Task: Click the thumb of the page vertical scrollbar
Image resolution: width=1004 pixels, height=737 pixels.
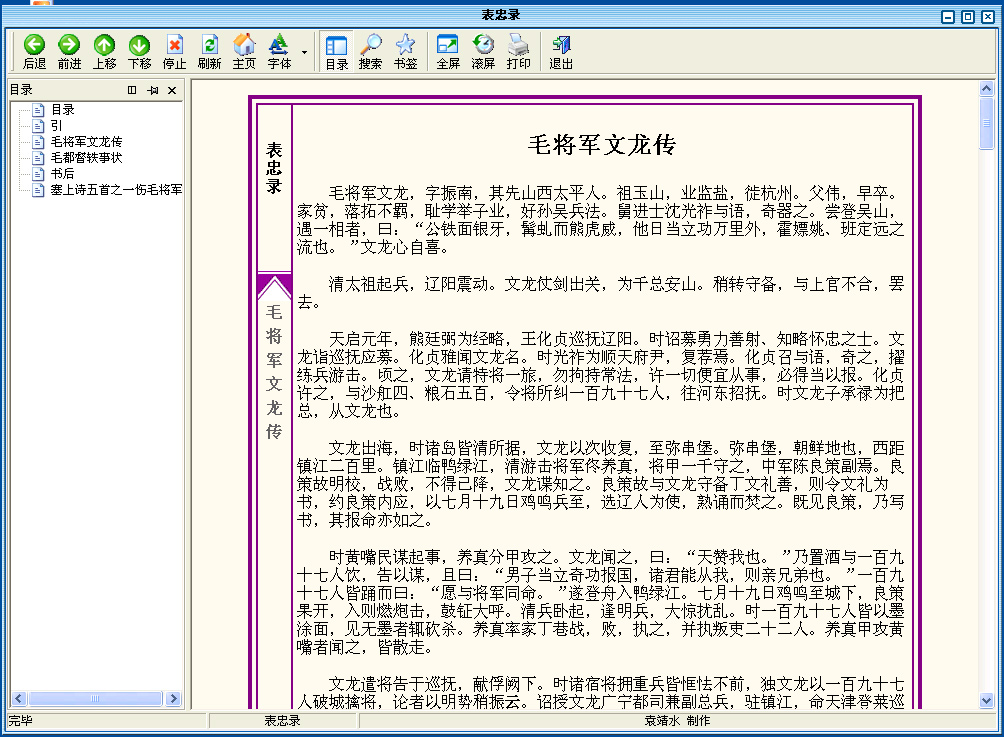Action: click(987, 124)
